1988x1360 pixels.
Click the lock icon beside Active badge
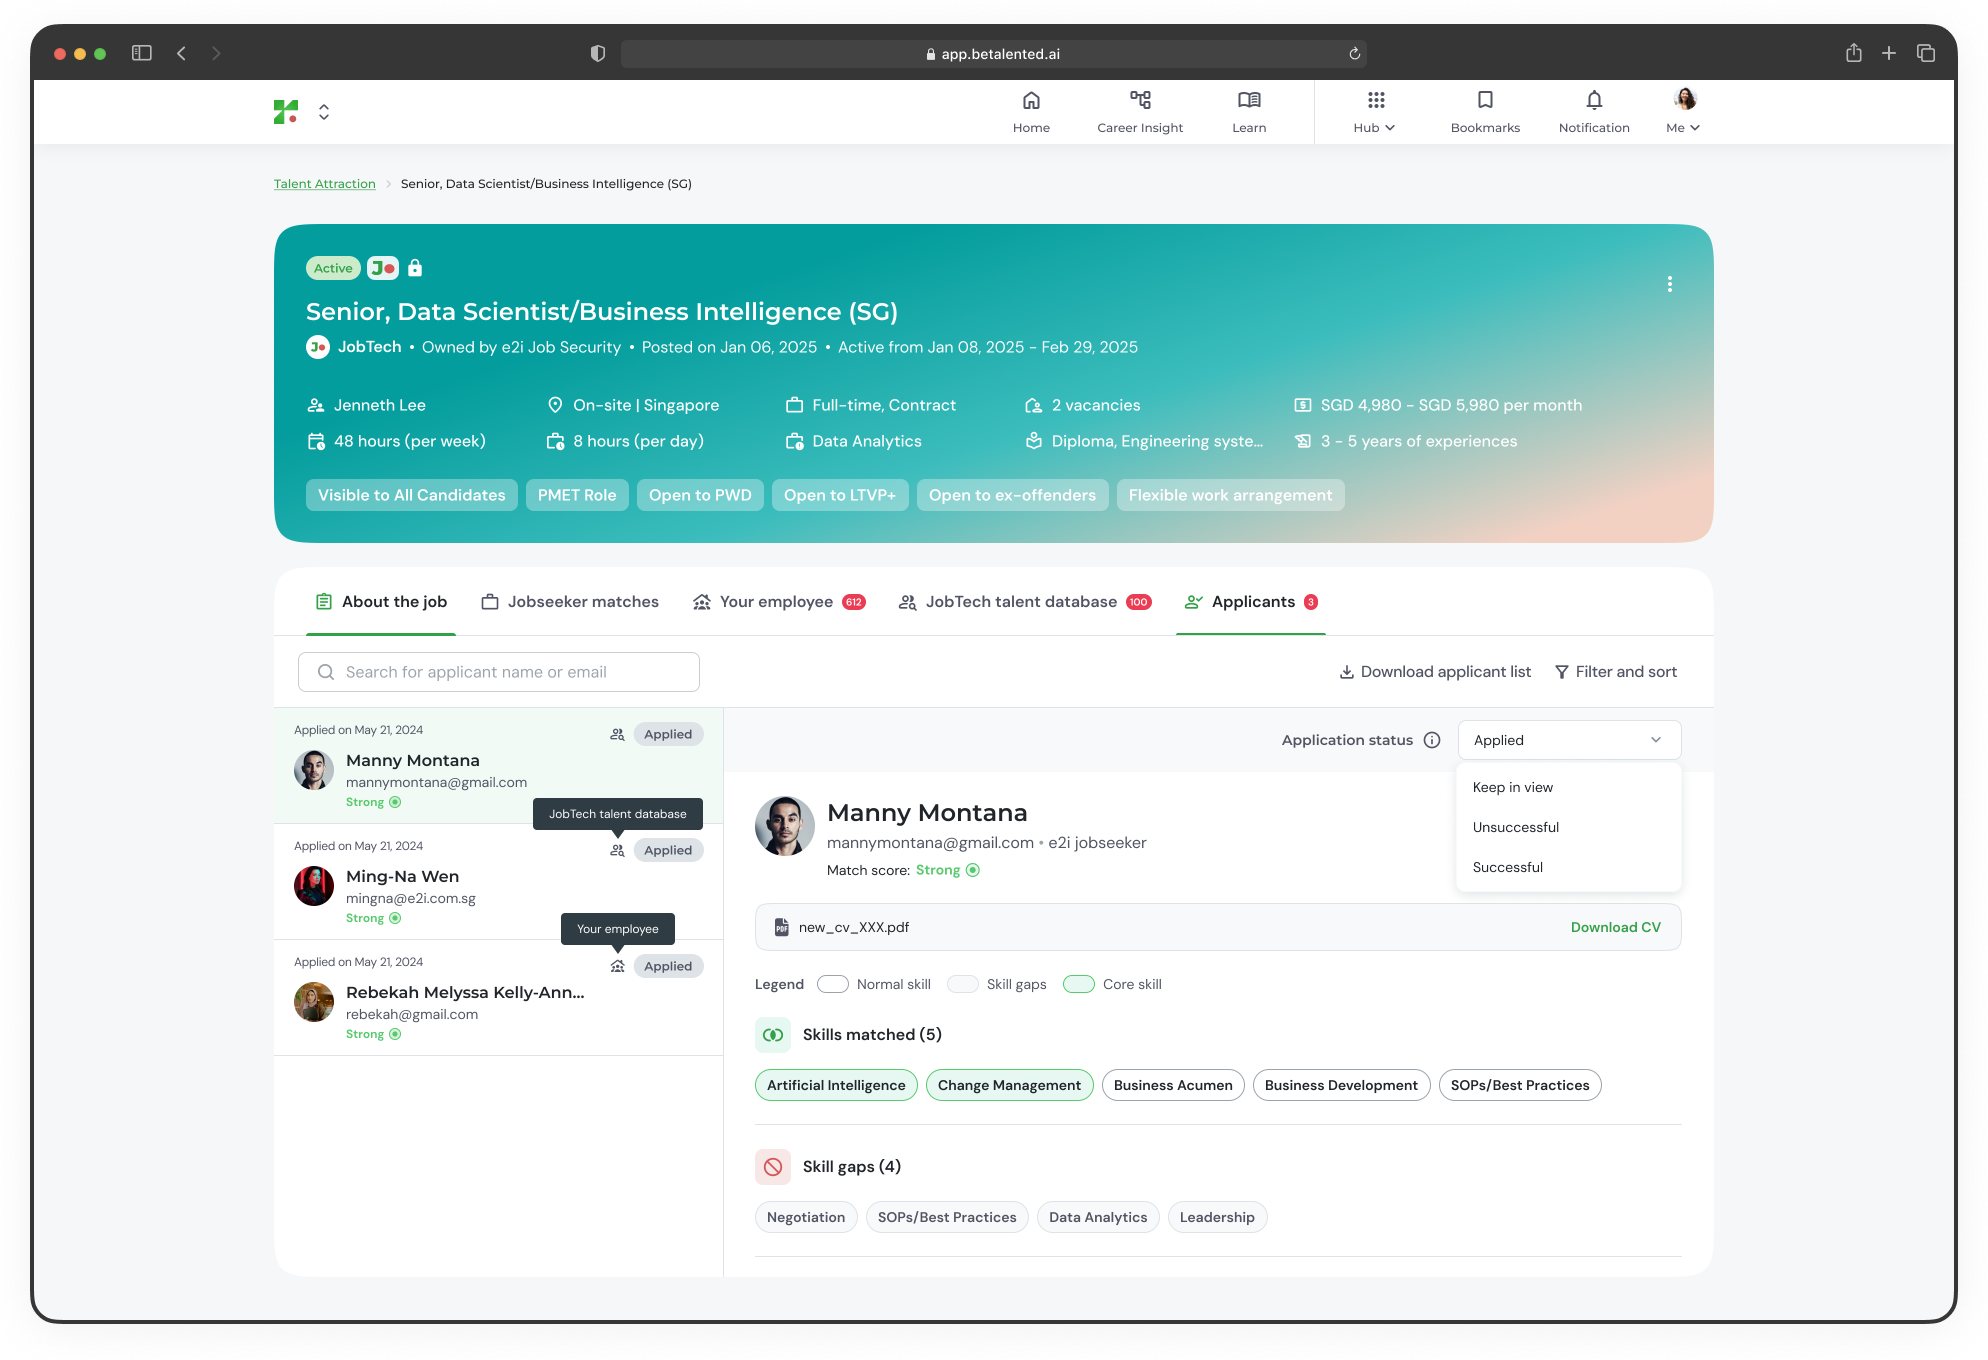coord(415,268)
